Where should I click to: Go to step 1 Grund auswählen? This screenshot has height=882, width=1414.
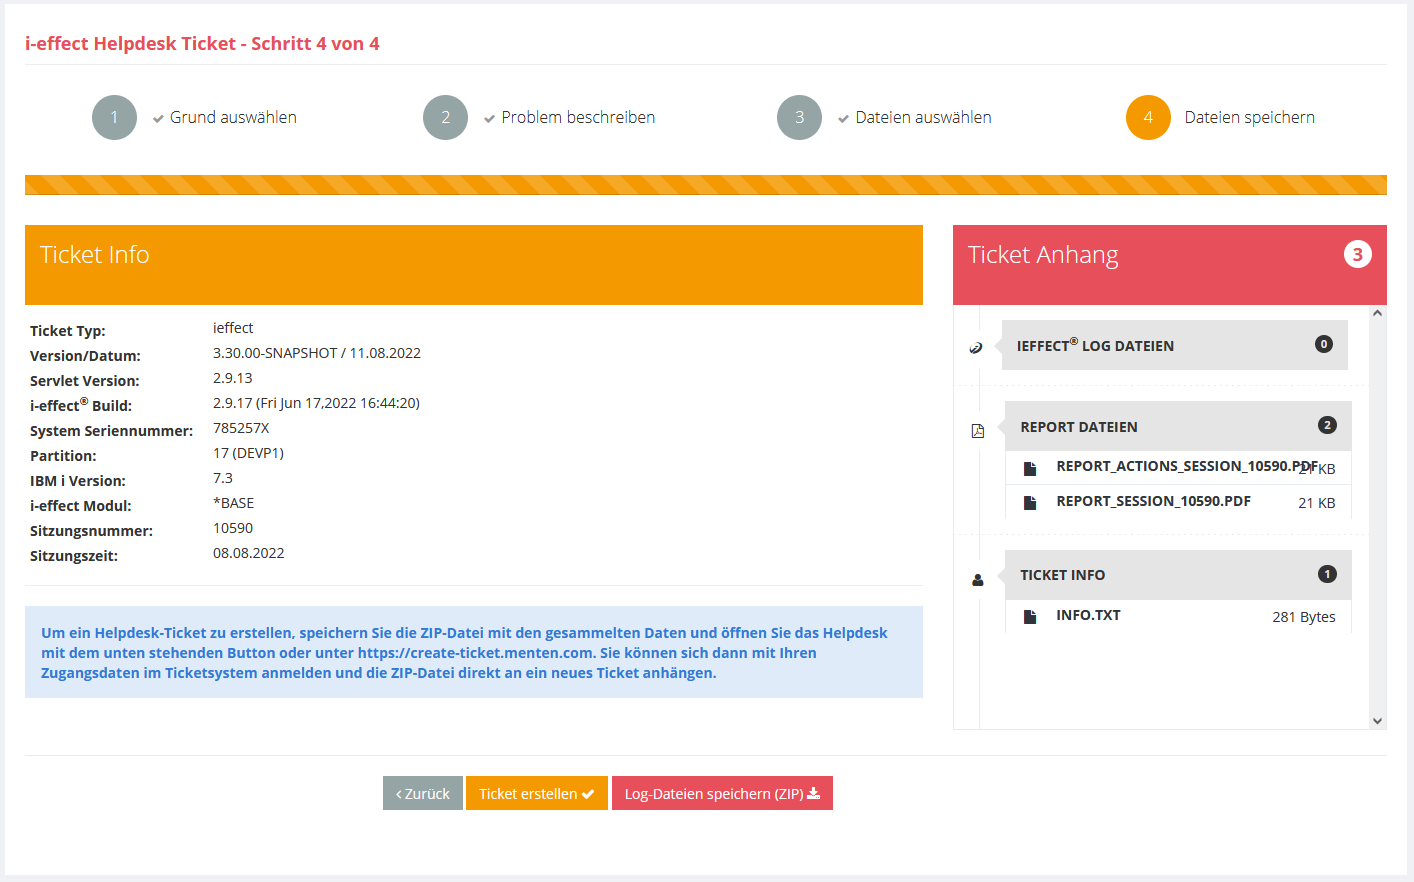tap(115, 118)
